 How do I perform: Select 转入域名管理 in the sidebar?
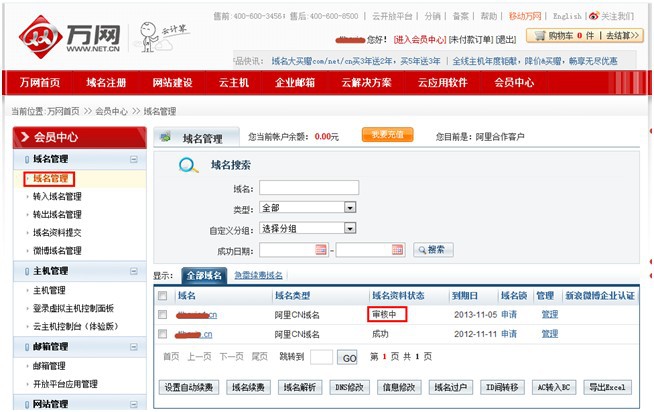pyautogui.click(x=57, y=196)
